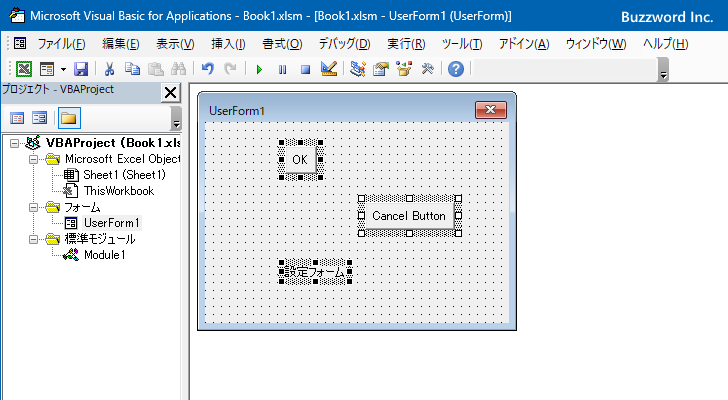Select the OK button on UserForm1
Viewport: 728px width, 400px height.
[x=300, y=160]
